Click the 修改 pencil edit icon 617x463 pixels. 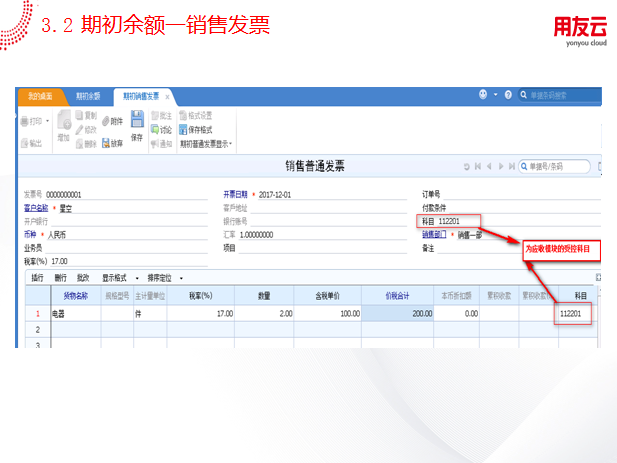79,129
